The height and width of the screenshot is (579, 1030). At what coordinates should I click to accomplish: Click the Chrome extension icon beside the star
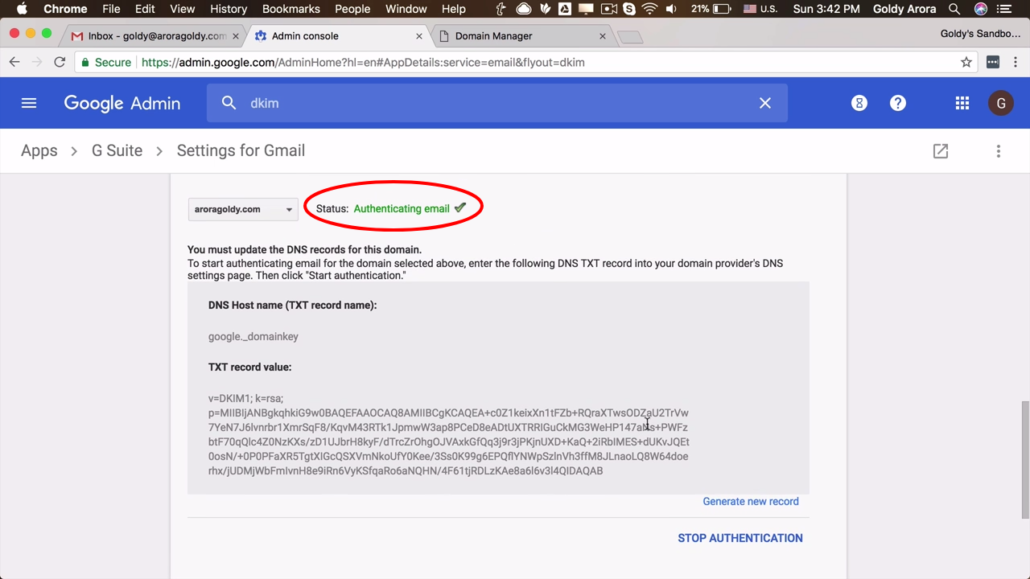993,62
